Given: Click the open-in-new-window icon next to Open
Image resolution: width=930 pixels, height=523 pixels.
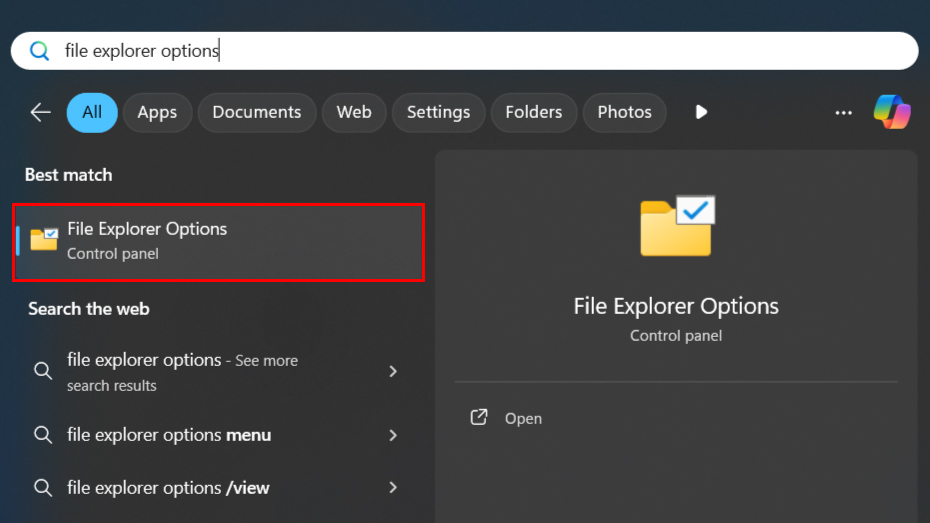Looking at the screenshot, I should [479, 417].
